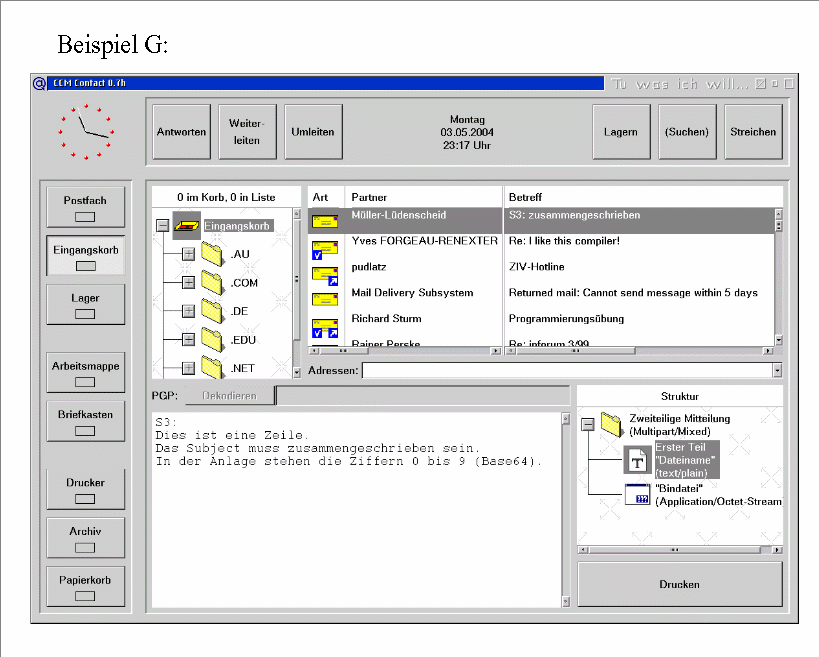Collapse the Zweiteilige Mitteilung structure node
Screen dimensions: 819x657
tap(588, 425)
